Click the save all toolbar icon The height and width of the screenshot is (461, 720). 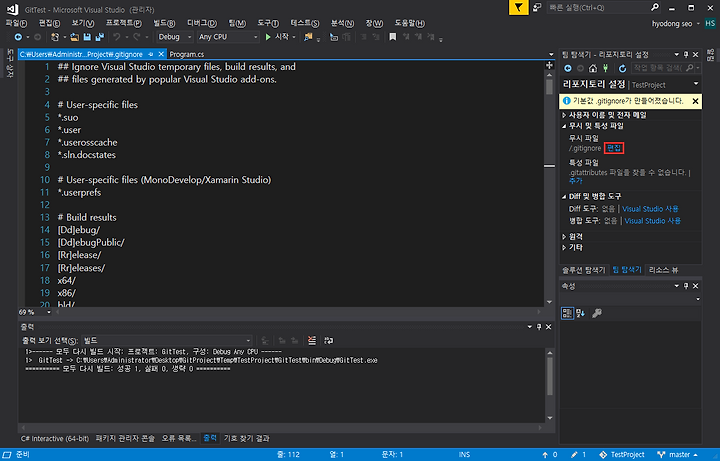tap(99, 37)
